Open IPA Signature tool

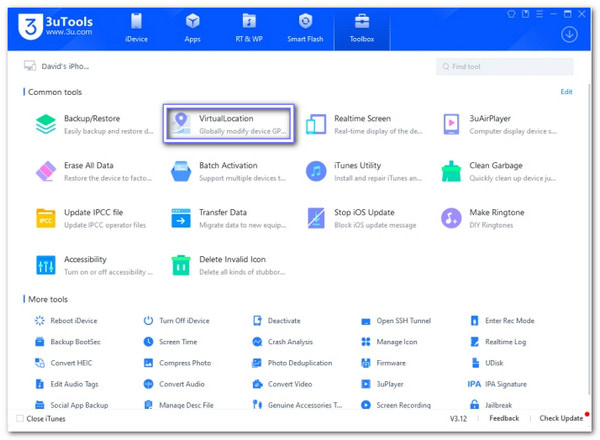497,384
